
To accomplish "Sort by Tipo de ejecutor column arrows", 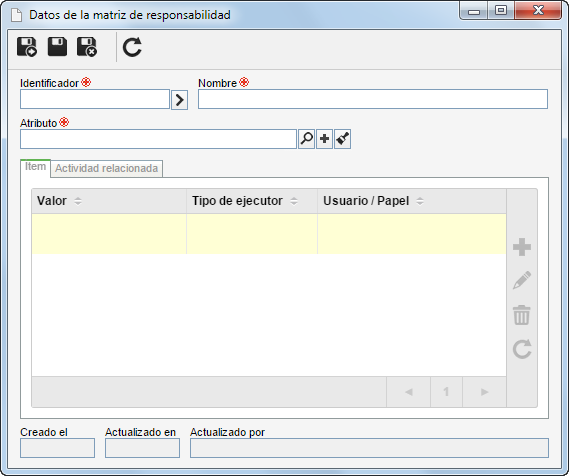I will tap(294, 201).
